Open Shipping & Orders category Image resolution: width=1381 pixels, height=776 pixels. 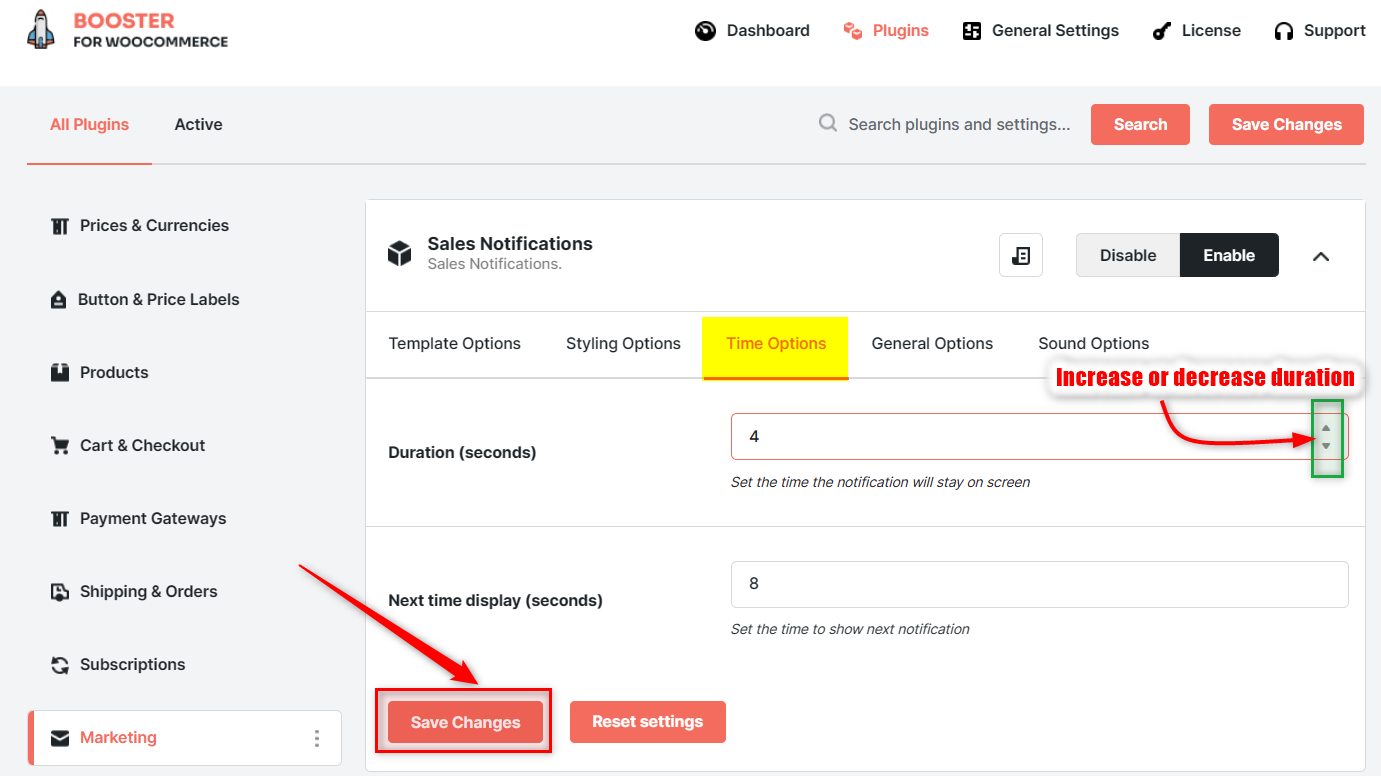[148, 592]
